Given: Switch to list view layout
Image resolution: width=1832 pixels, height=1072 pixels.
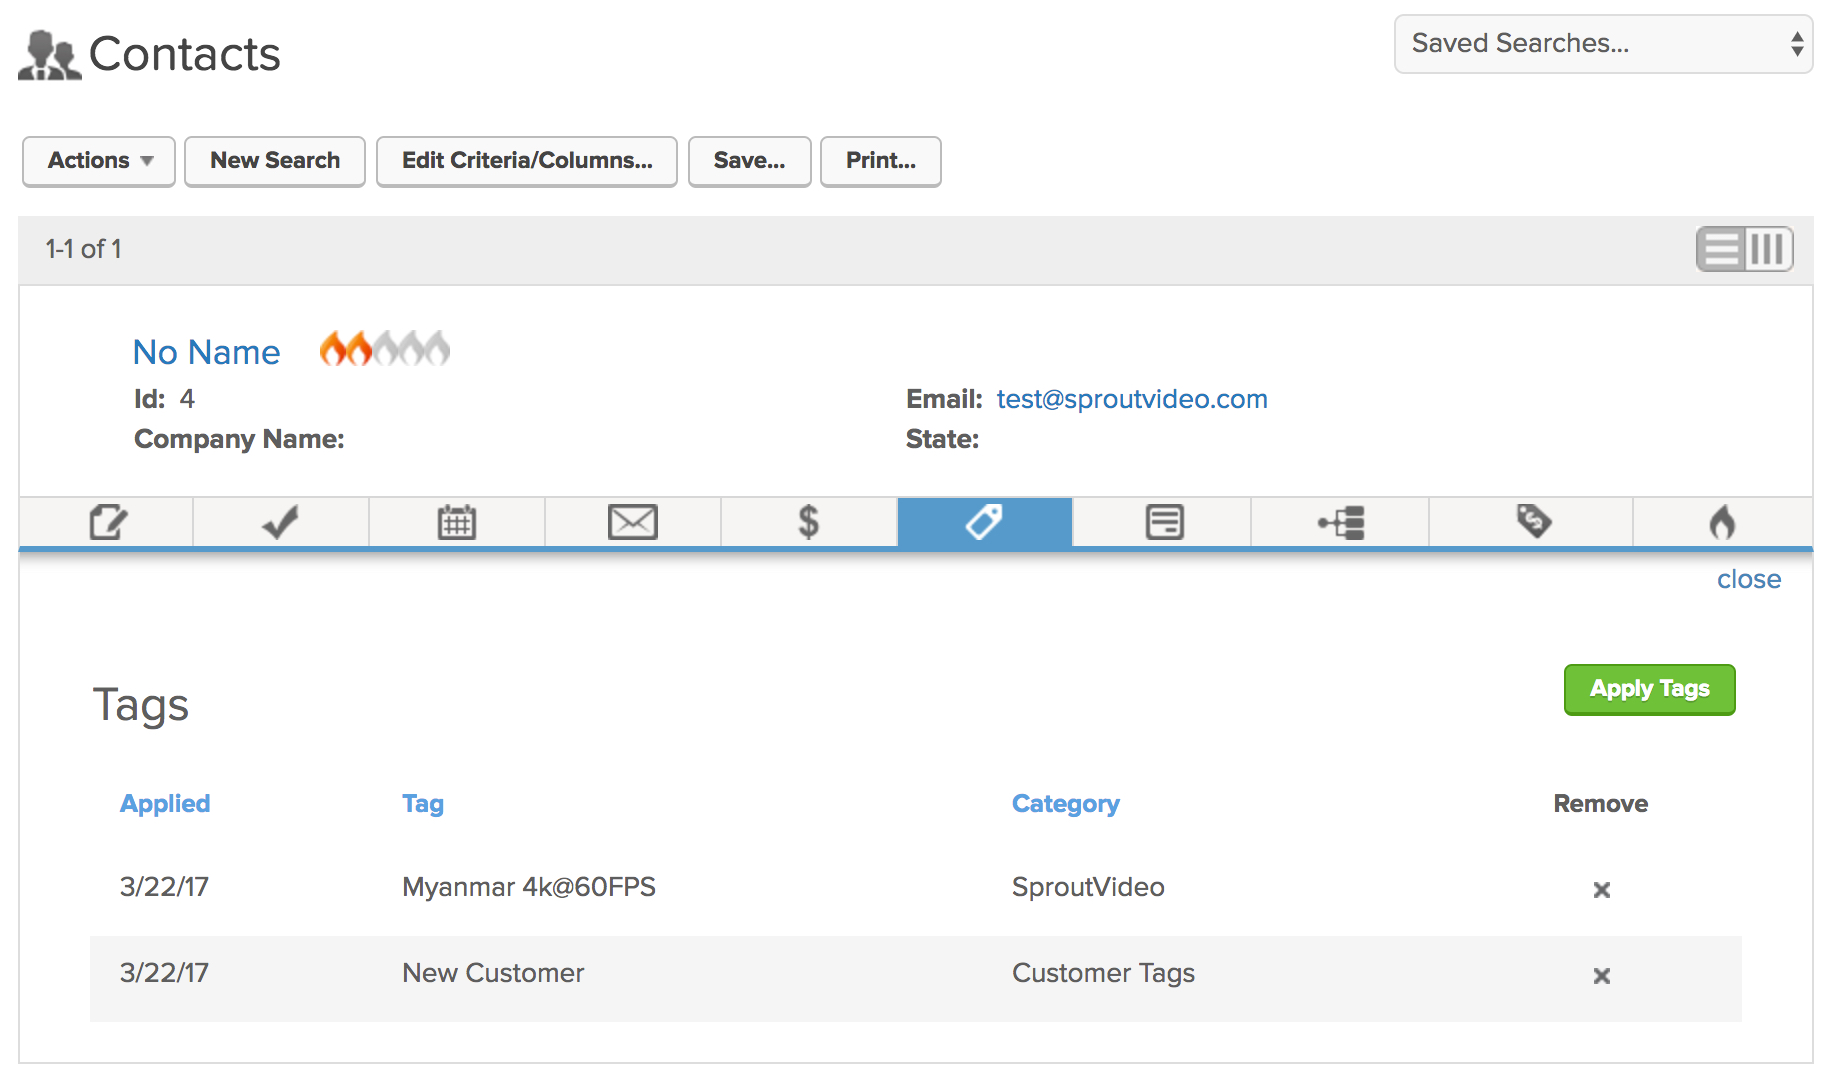Looking at the screenshot, I should coord(1721,249).
